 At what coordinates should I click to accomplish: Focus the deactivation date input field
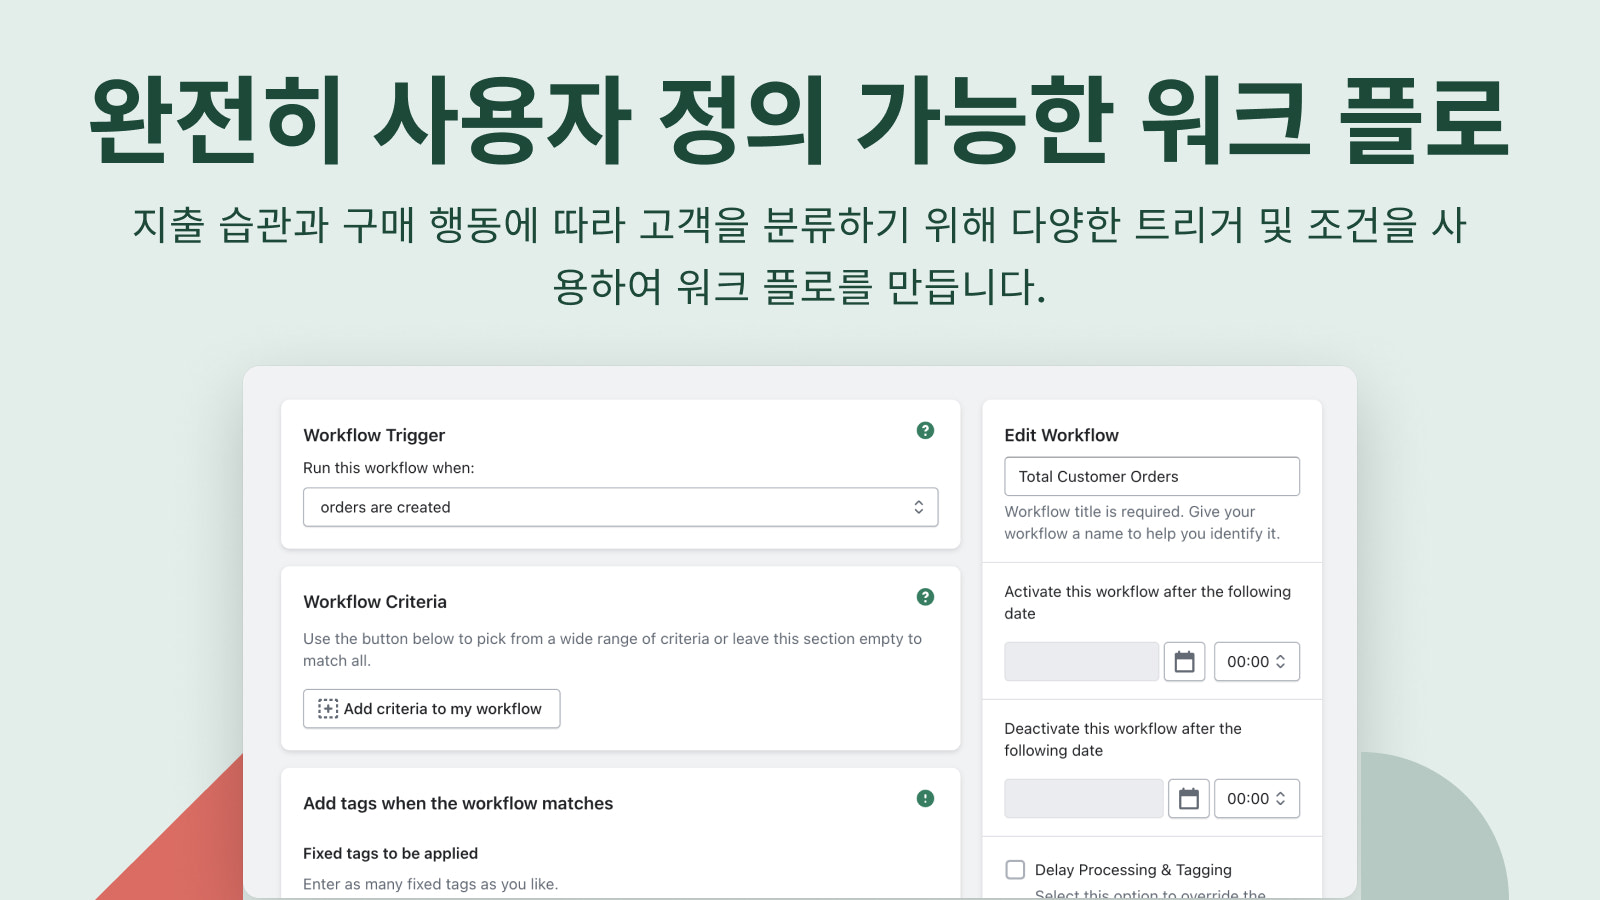pyautogui.click(x=1083, y=799)
